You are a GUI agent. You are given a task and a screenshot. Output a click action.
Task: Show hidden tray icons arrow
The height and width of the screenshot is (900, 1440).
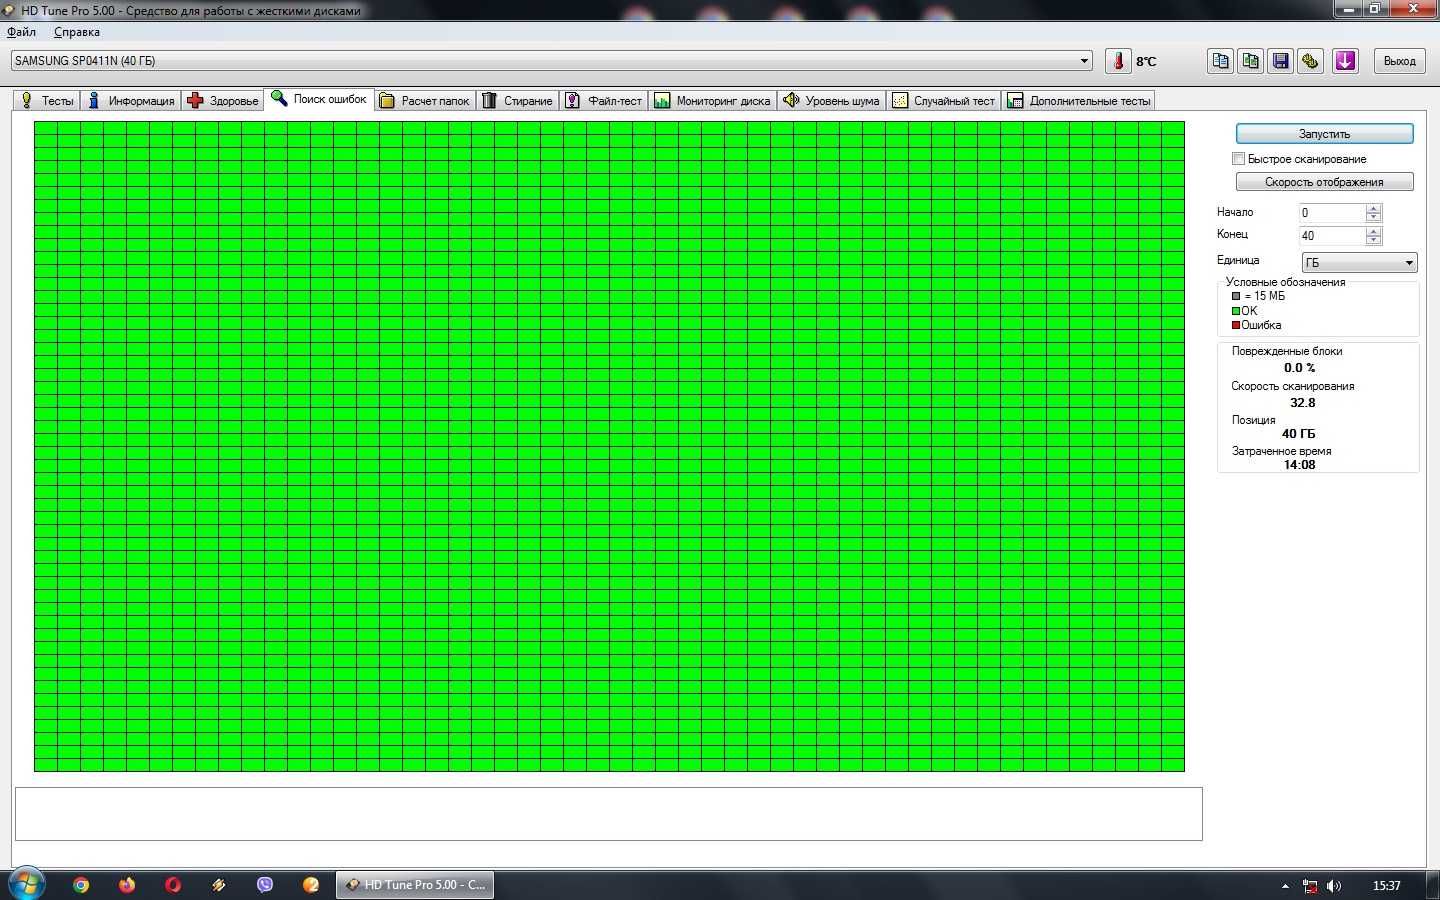click(x=1285, y=886)
